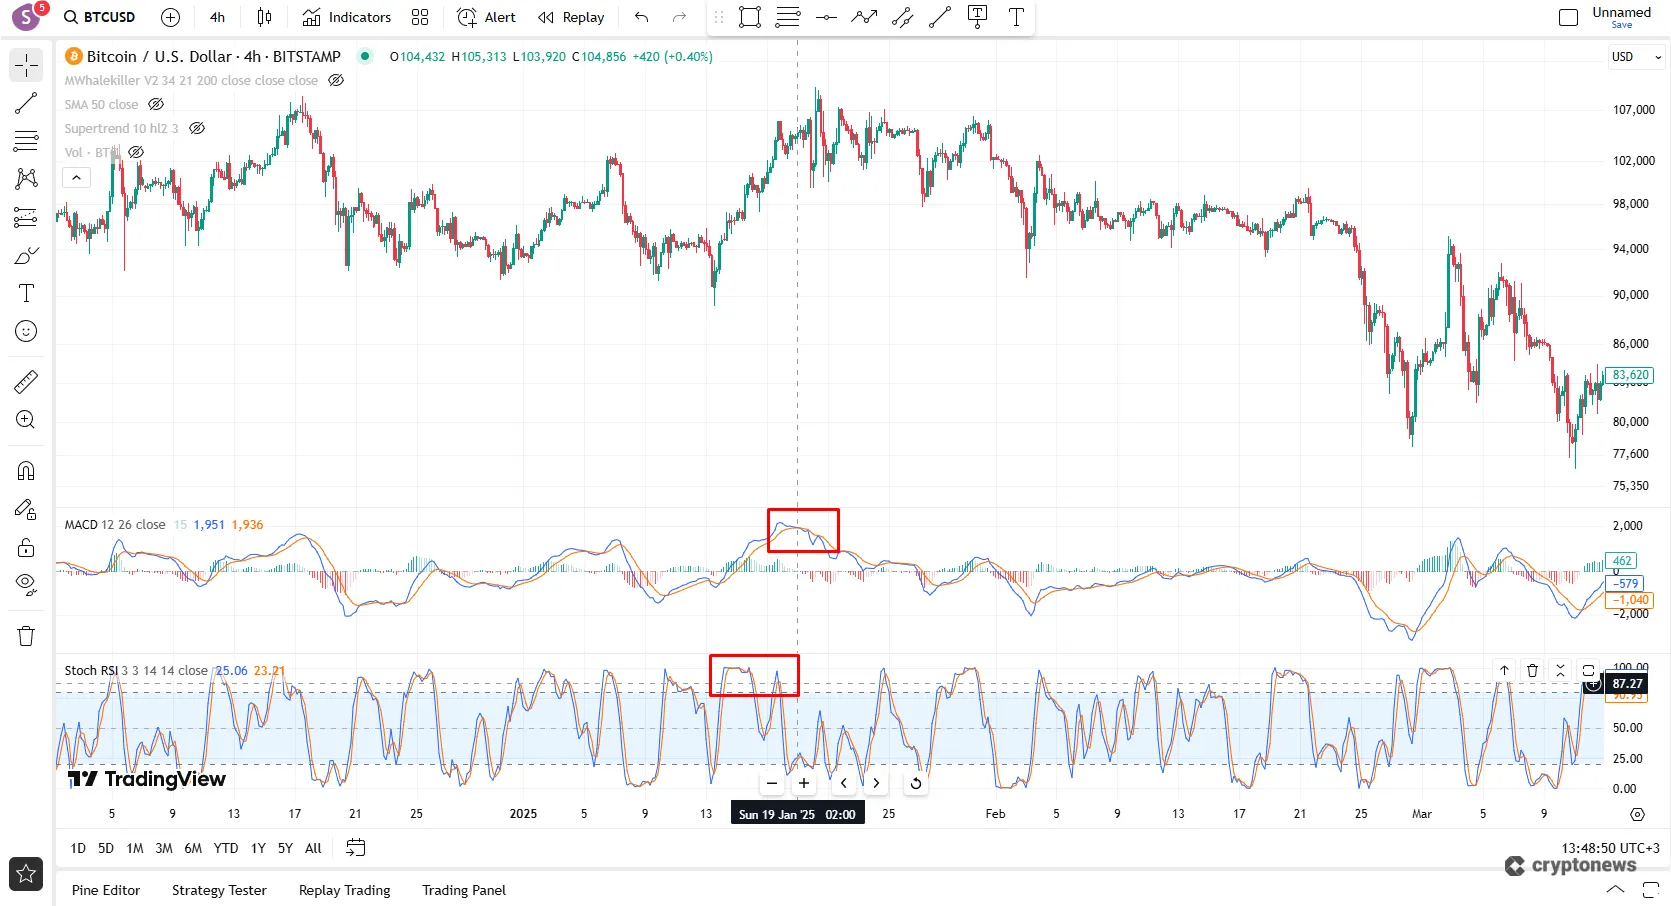Select the Zoom In tool
The width and height of the screenshot is (1671, 906).
coord(25,420)
